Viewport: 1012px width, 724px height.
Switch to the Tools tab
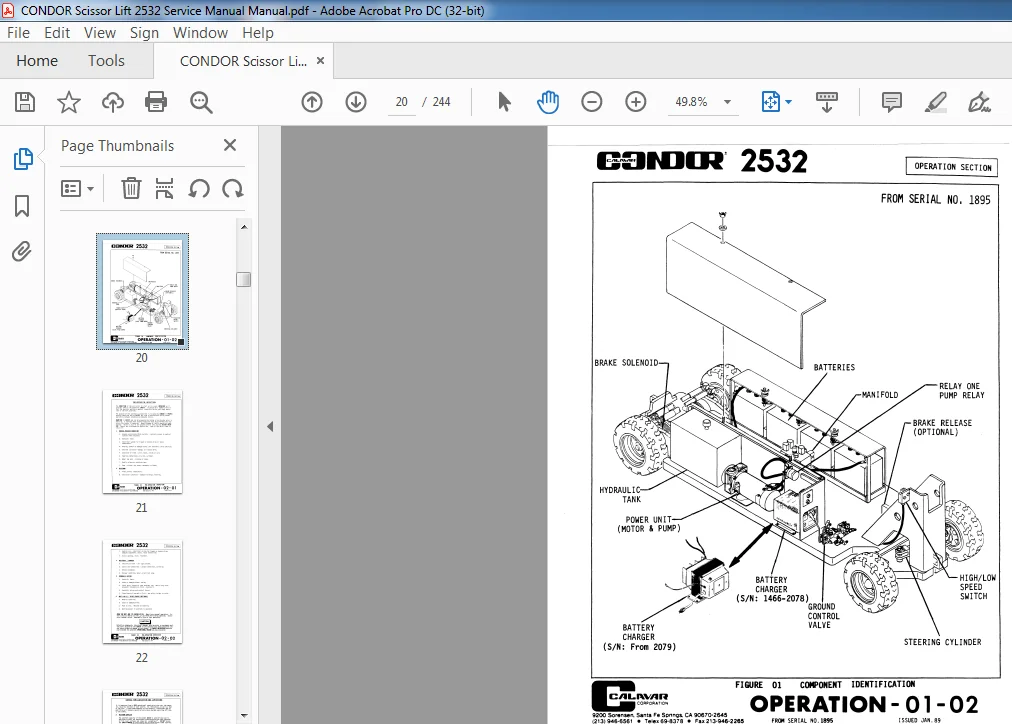click(106, 61)
